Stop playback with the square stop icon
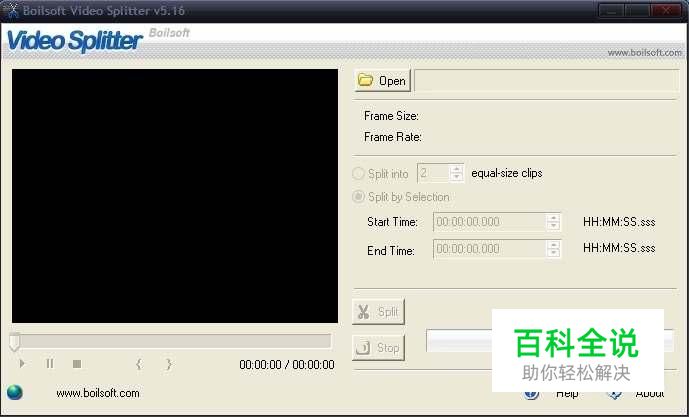 [77, 364]
